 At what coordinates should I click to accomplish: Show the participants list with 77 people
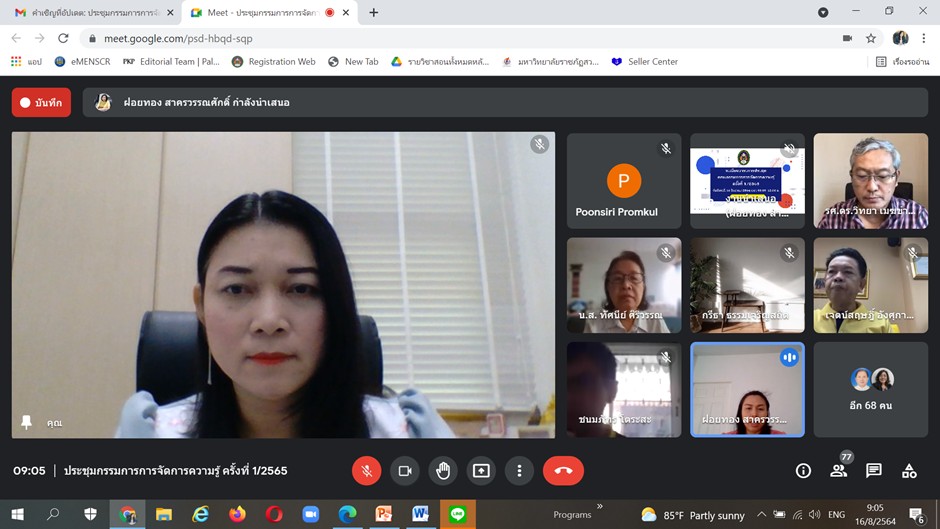coord(839,471)
